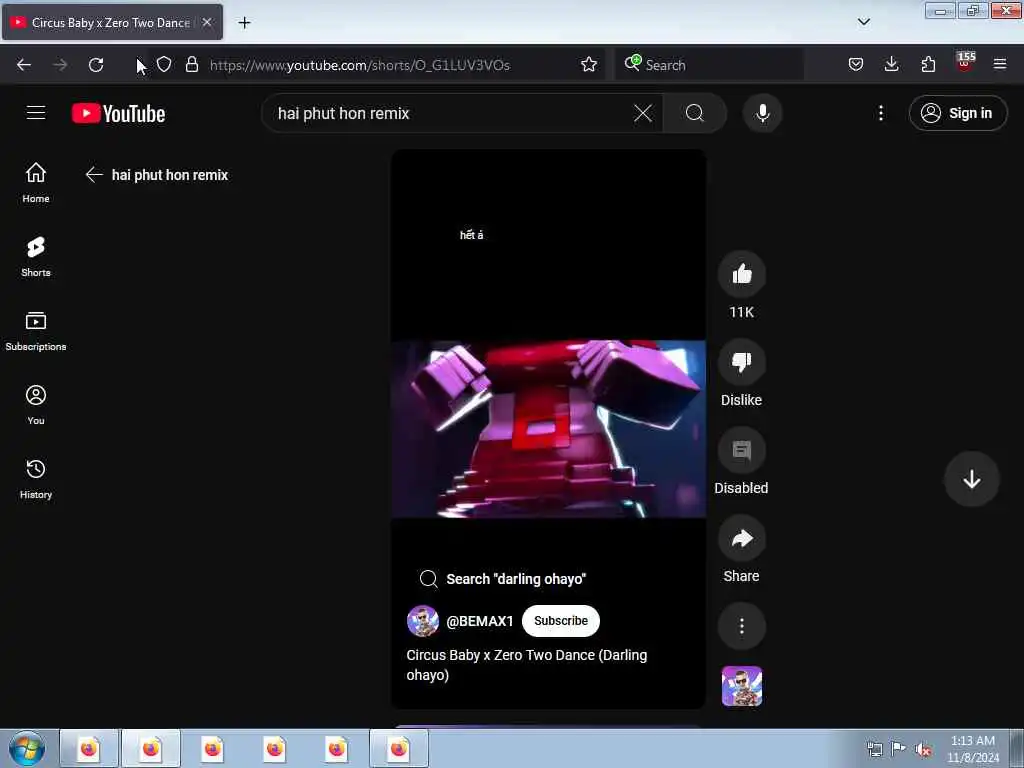View site security padlock info
1024x768 pixels.
point(191,65)
